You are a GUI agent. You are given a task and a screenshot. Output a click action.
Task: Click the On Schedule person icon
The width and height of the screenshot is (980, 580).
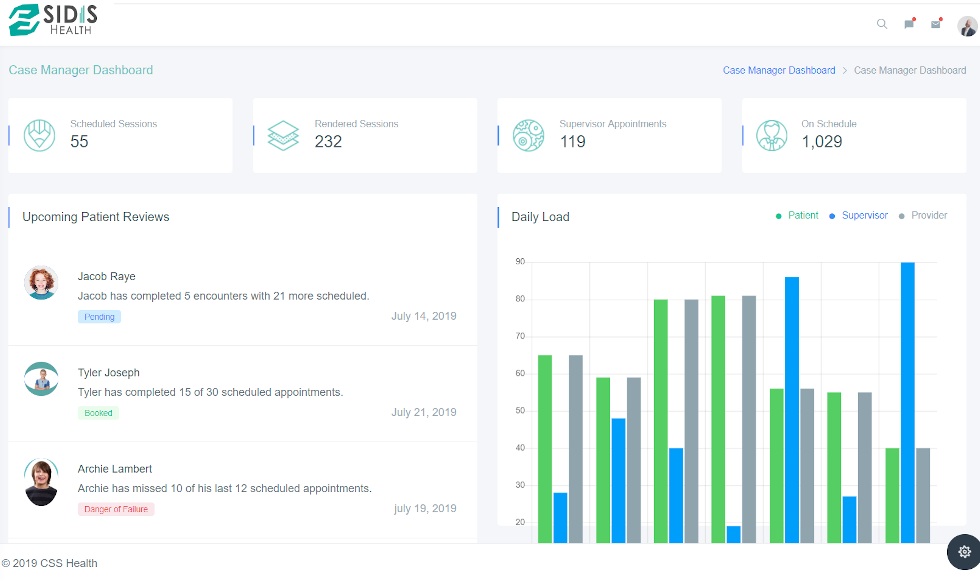[x=772, y=135]
